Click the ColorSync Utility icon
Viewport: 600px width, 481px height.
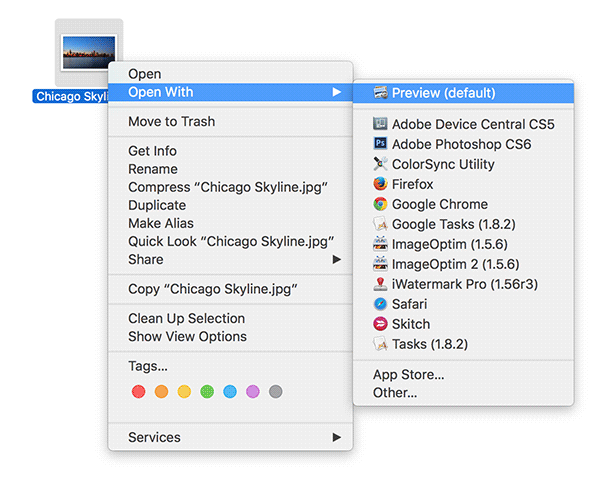(380, 163)
